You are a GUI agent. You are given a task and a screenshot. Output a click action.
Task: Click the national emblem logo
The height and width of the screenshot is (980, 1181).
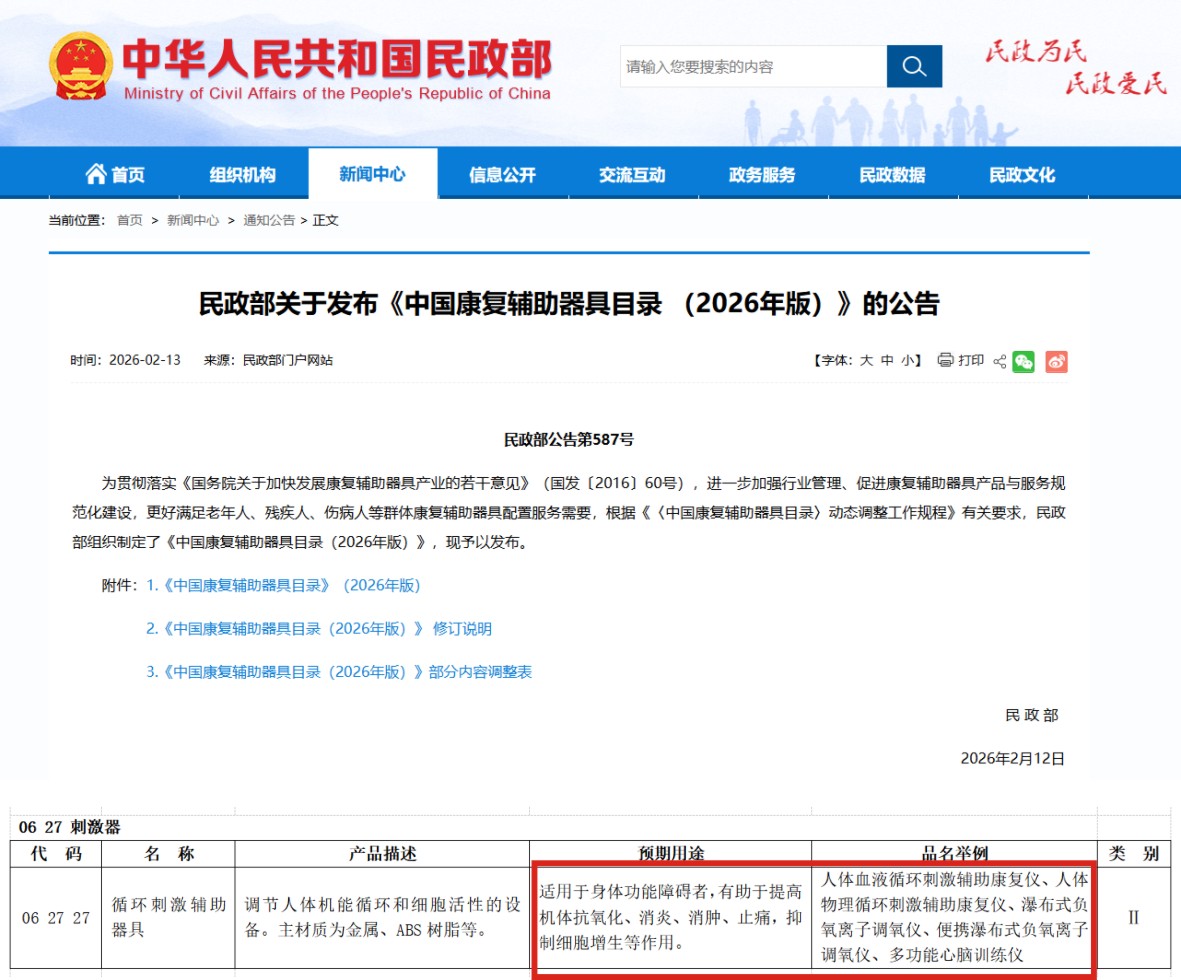(82, 66)
